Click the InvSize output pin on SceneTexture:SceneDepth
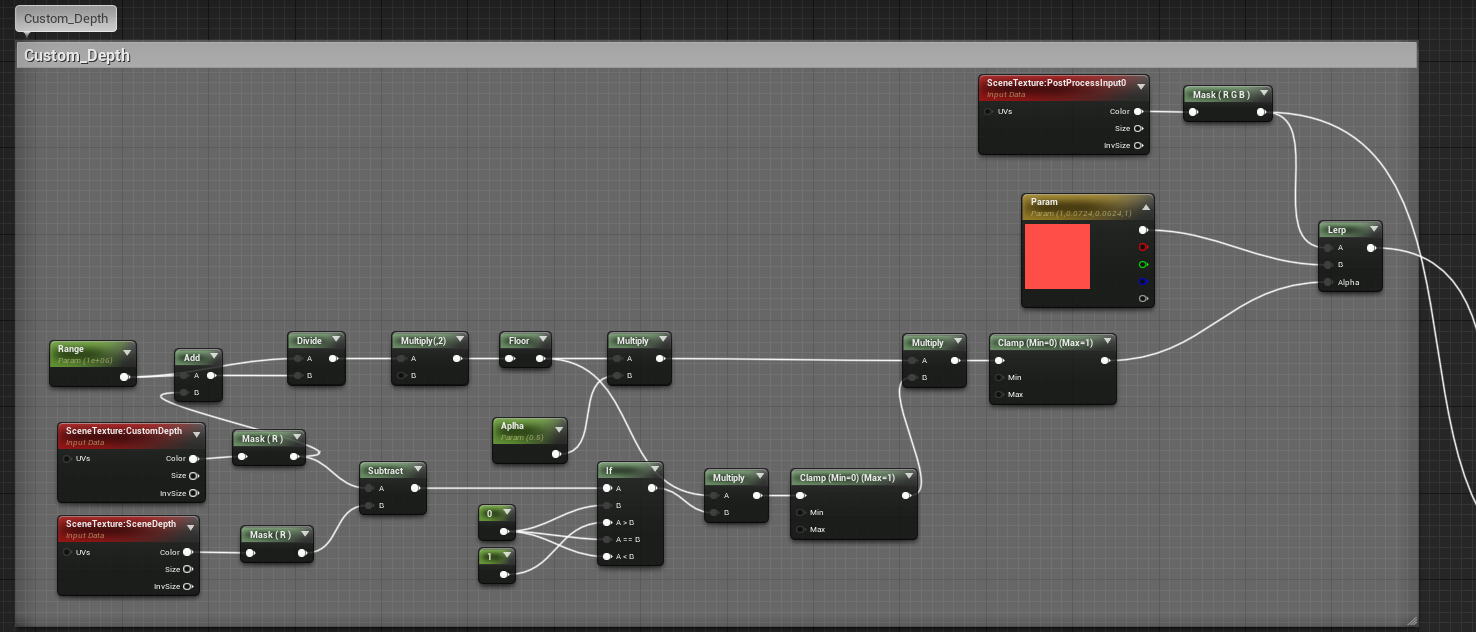The height and width of the screenshot is (632, 1476). tap(187, 586)
